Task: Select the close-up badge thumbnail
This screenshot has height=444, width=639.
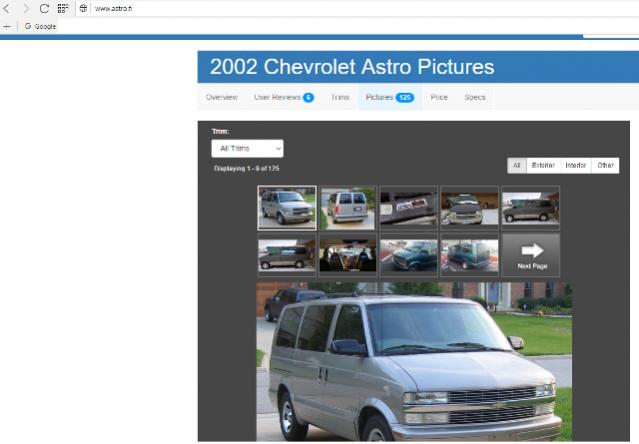Action: pos(408,208)
